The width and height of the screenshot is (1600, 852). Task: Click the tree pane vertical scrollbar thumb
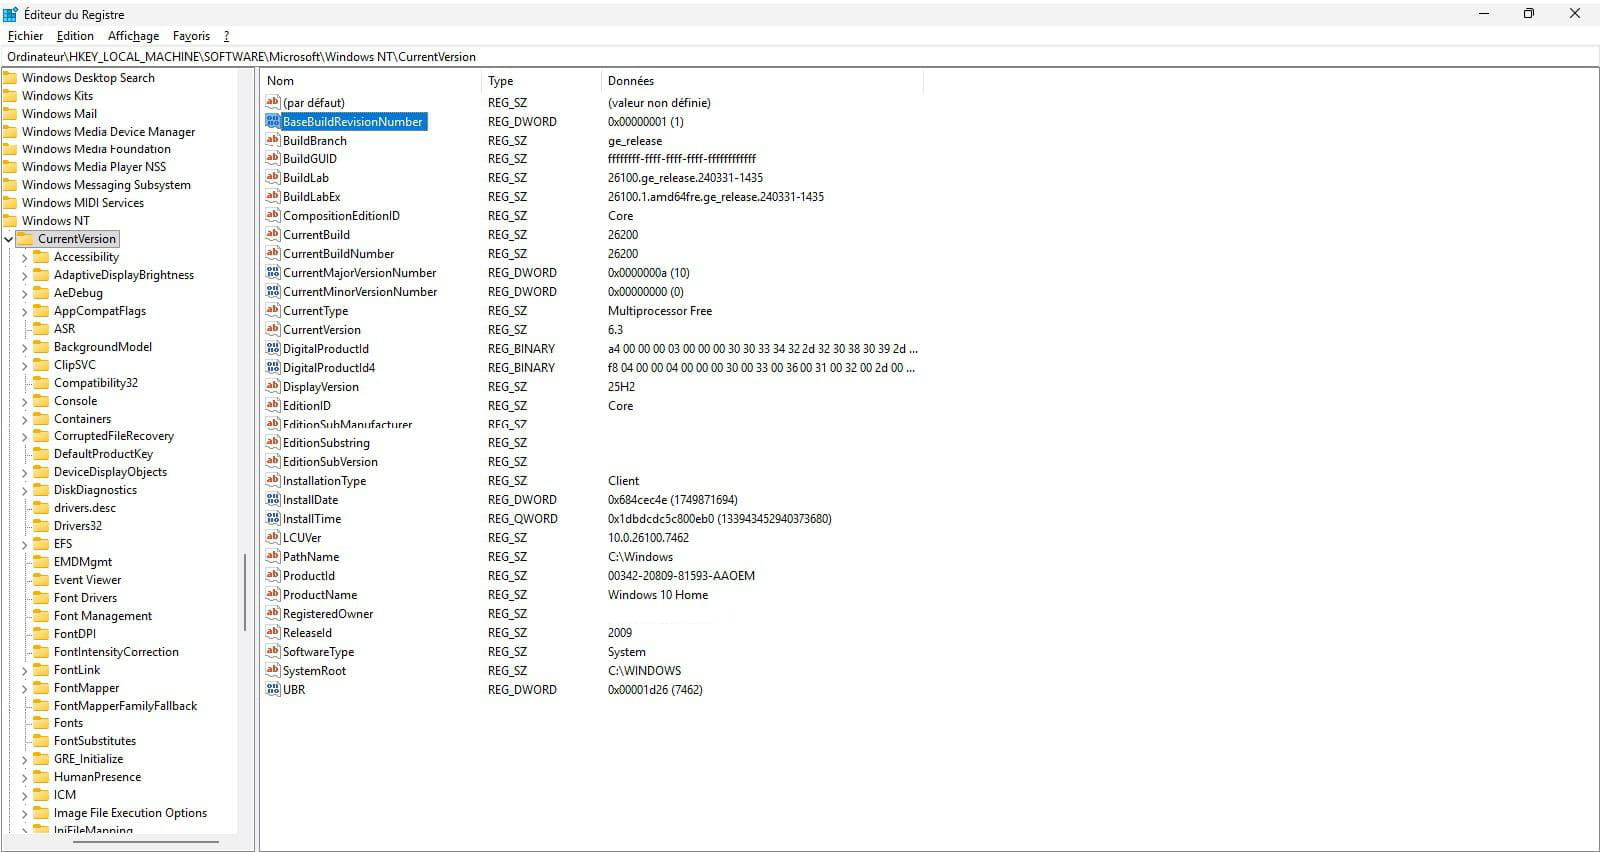(245, 592)
